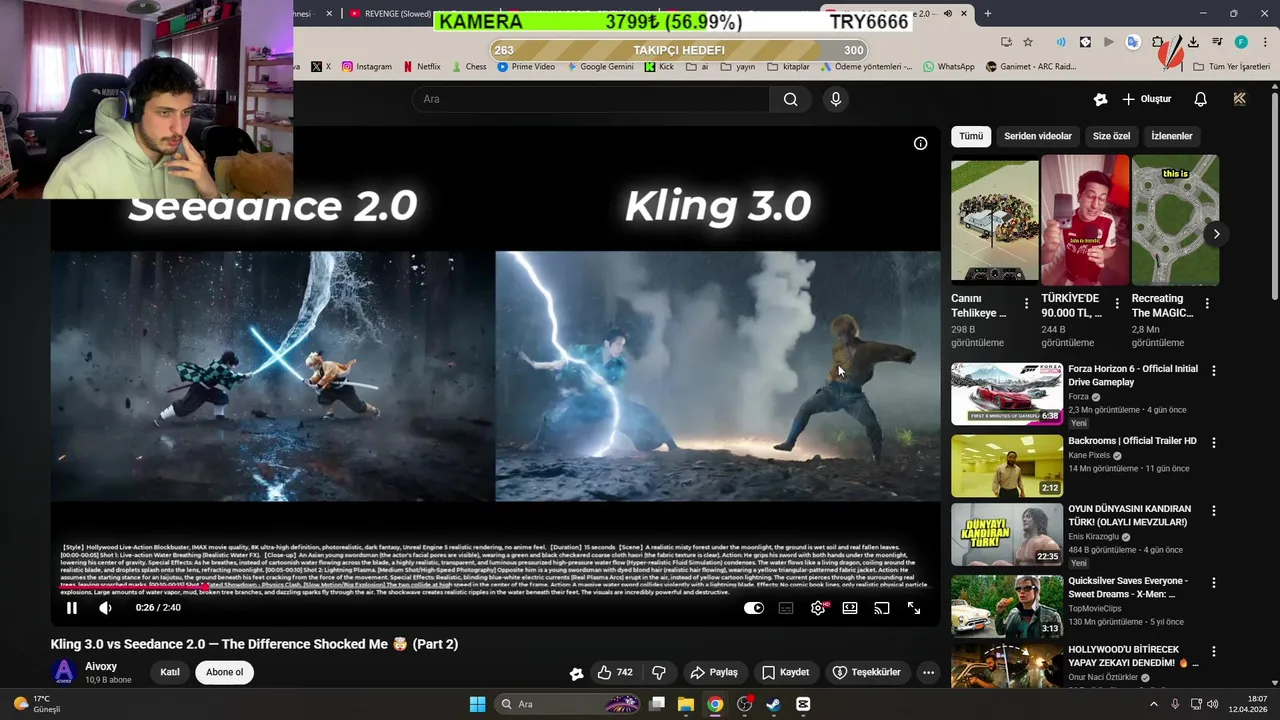
Task: Pause the video playback
Action: click(72, 608)
